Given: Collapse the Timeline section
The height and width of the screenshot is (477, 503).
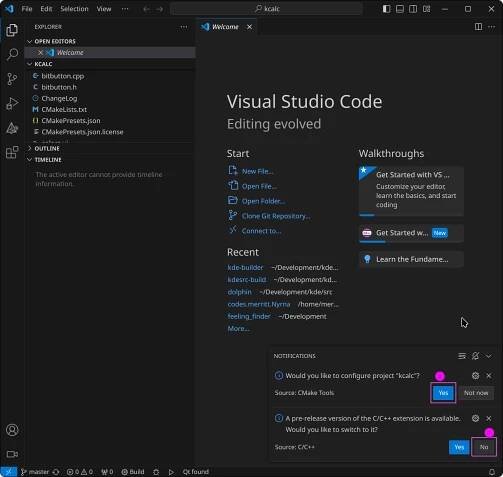Looking at the screenshot, I should pos(110,160).
